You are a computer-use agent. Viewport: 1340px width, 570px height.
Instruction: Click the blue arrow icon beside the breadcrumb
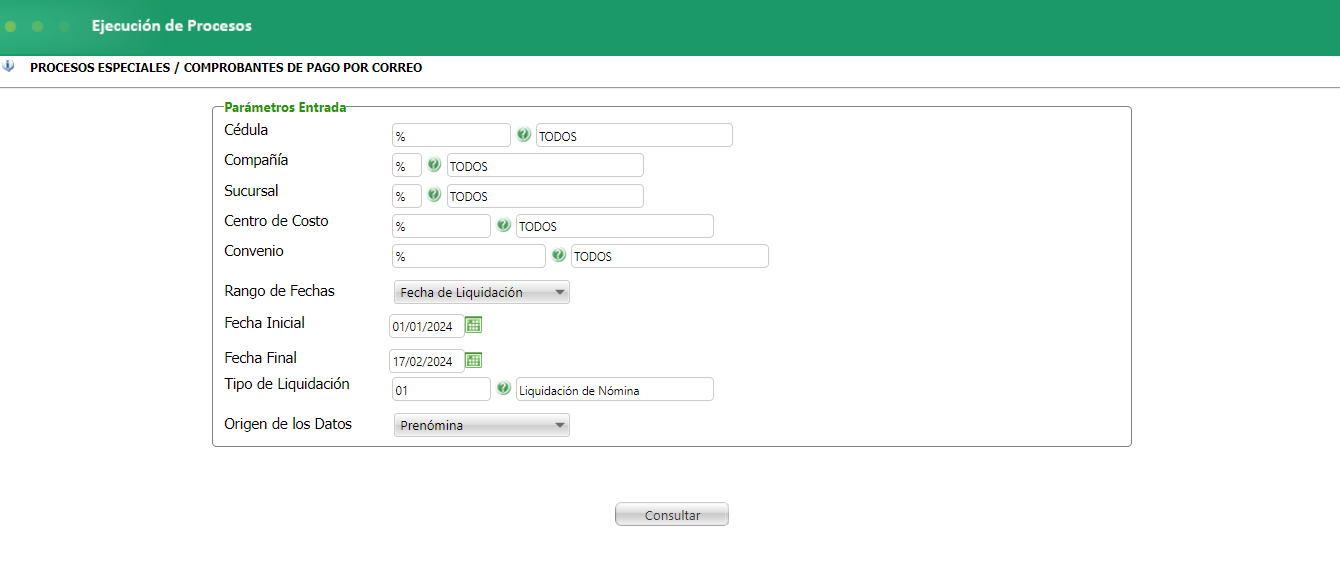9,67
